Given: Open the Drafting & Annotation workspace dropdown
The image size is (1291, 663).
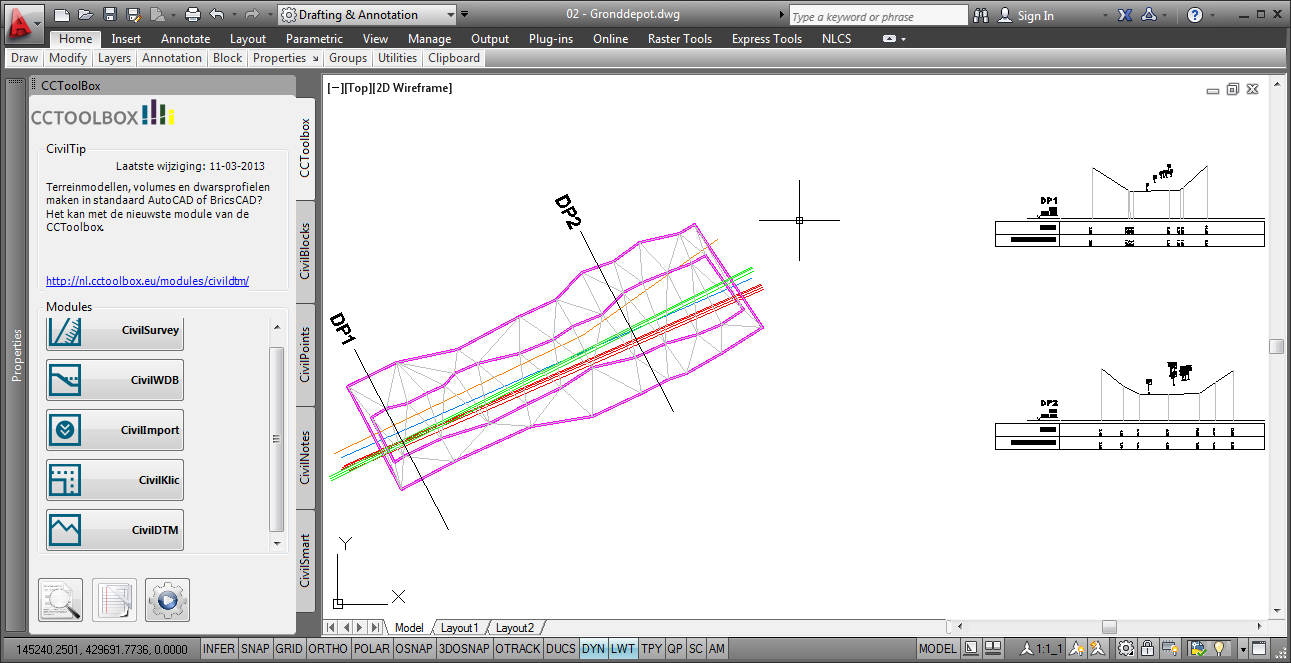Looking at the screenshot, I should (367, 15).
